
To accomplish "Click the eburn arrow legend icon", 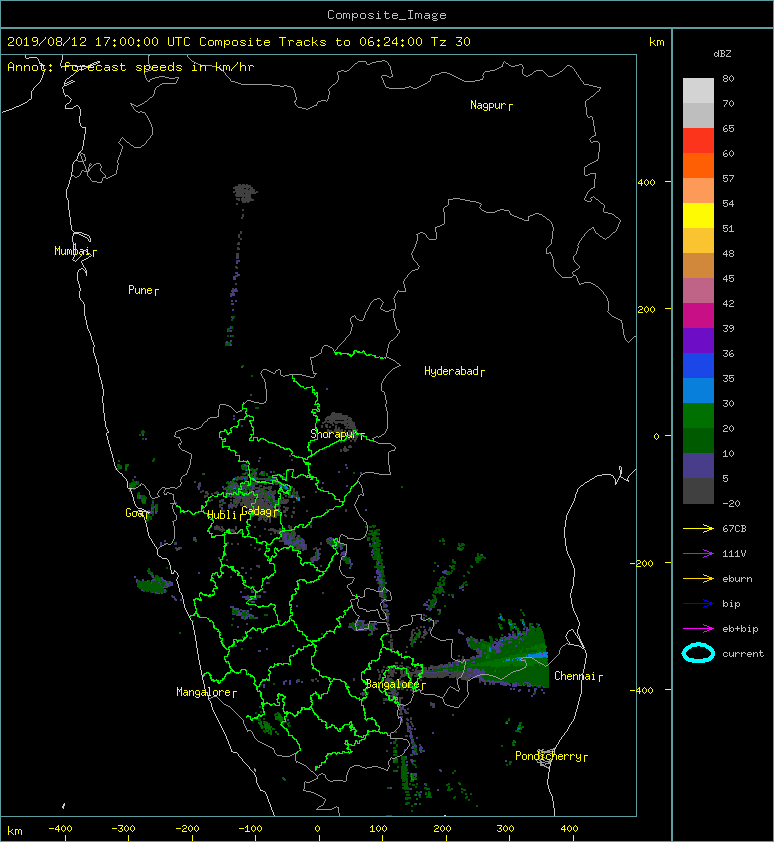I will 698,579.
